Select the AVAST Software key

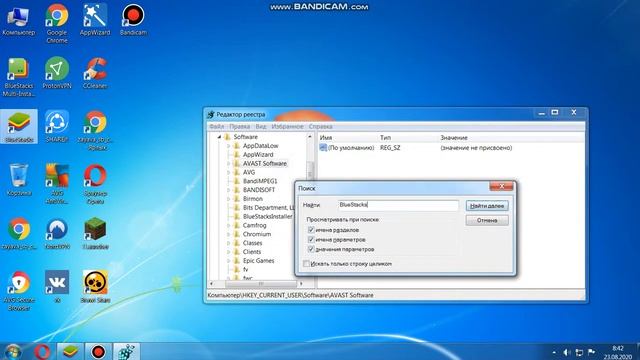(x=264, y=163)
